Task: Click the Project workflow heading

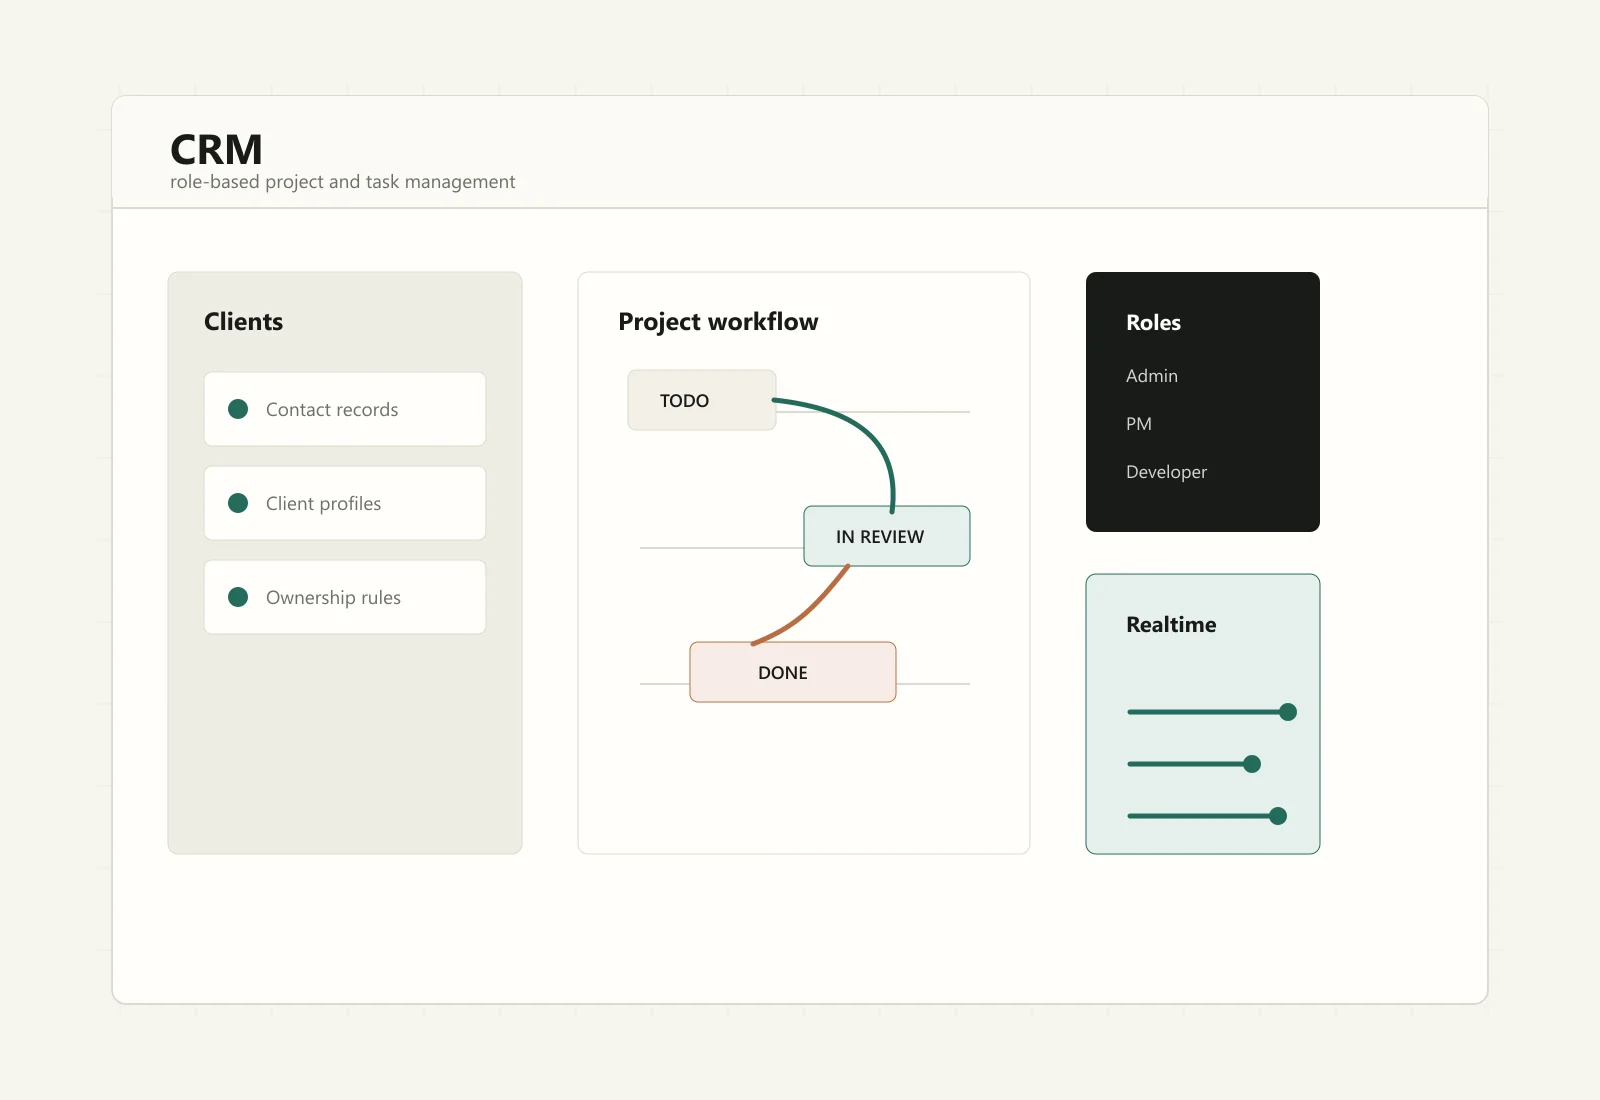Action: 718,322
